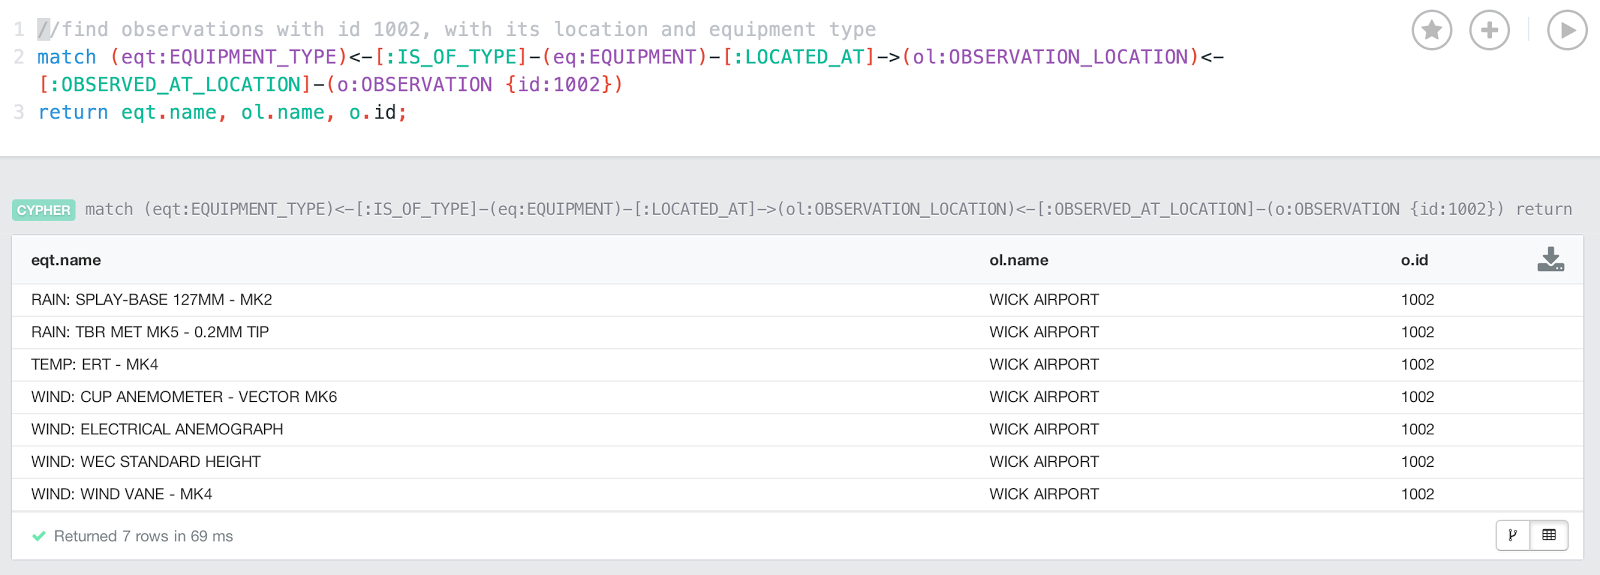1600x575 pixels.
Task: Select cell RAIN: TBR MET MK5 - 0.2MM TIP
Action: tap(150, 332)
